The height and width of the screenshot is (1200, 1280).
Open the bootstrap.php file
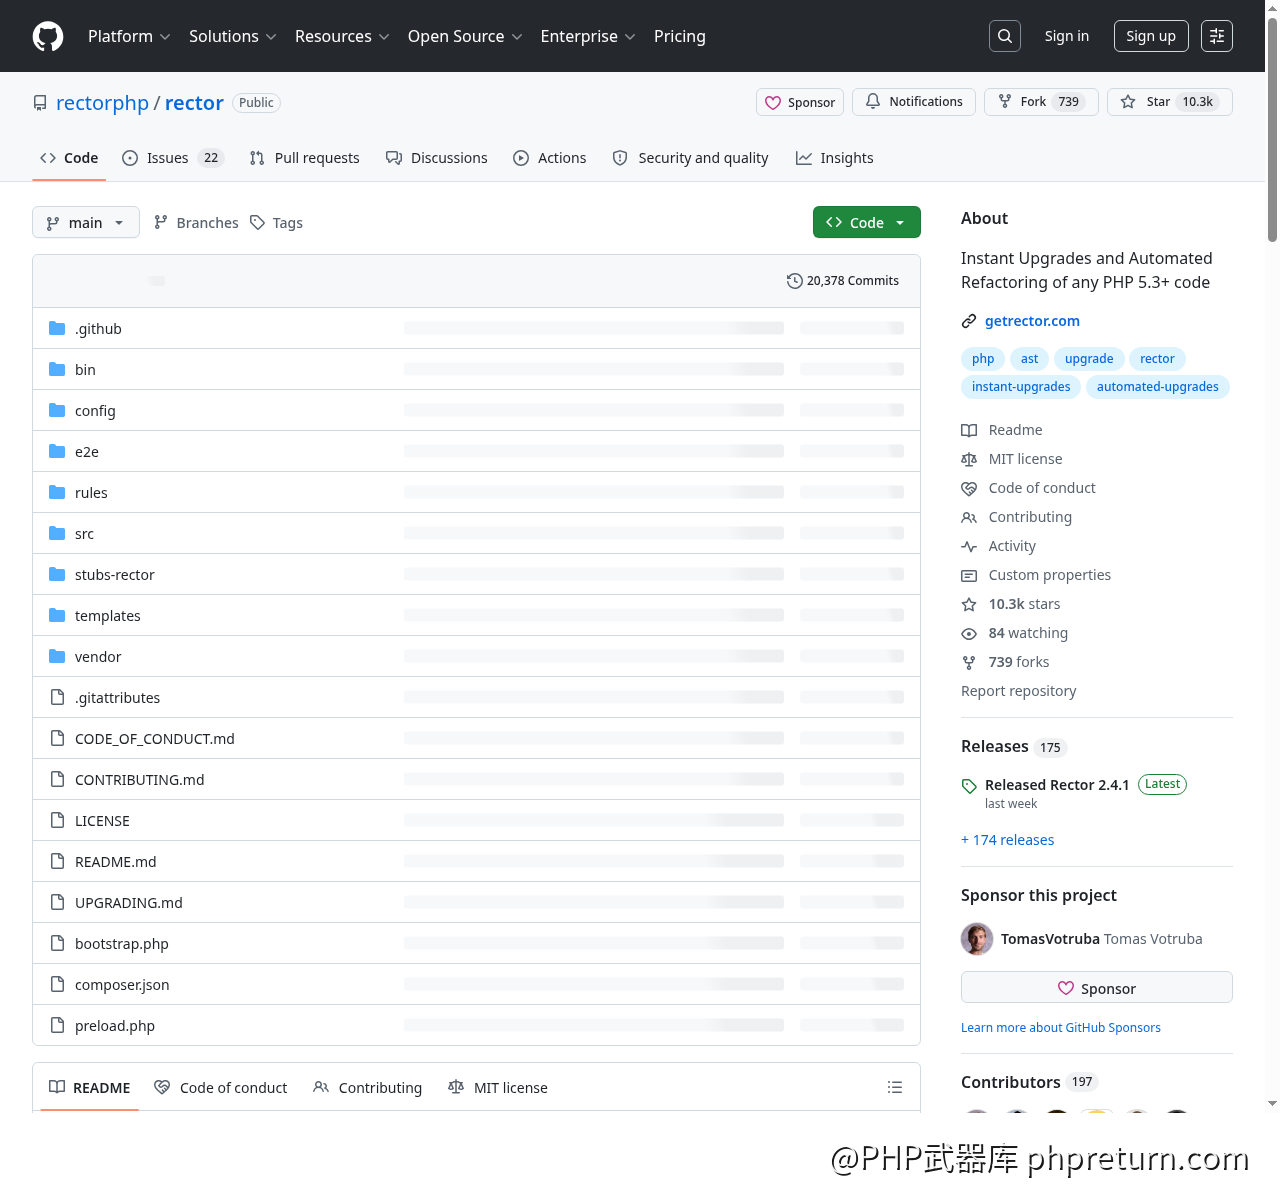pyautogui.click(x=122, y=944)
